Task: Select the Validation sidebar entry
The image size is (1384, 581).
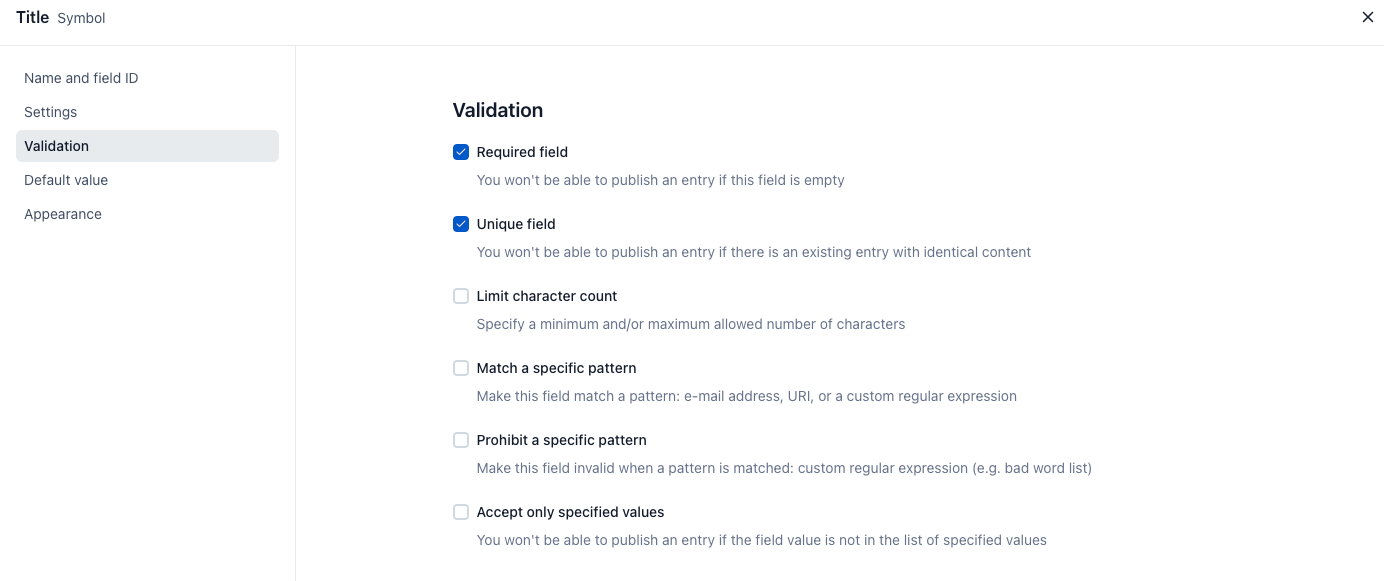Action: 56,145
